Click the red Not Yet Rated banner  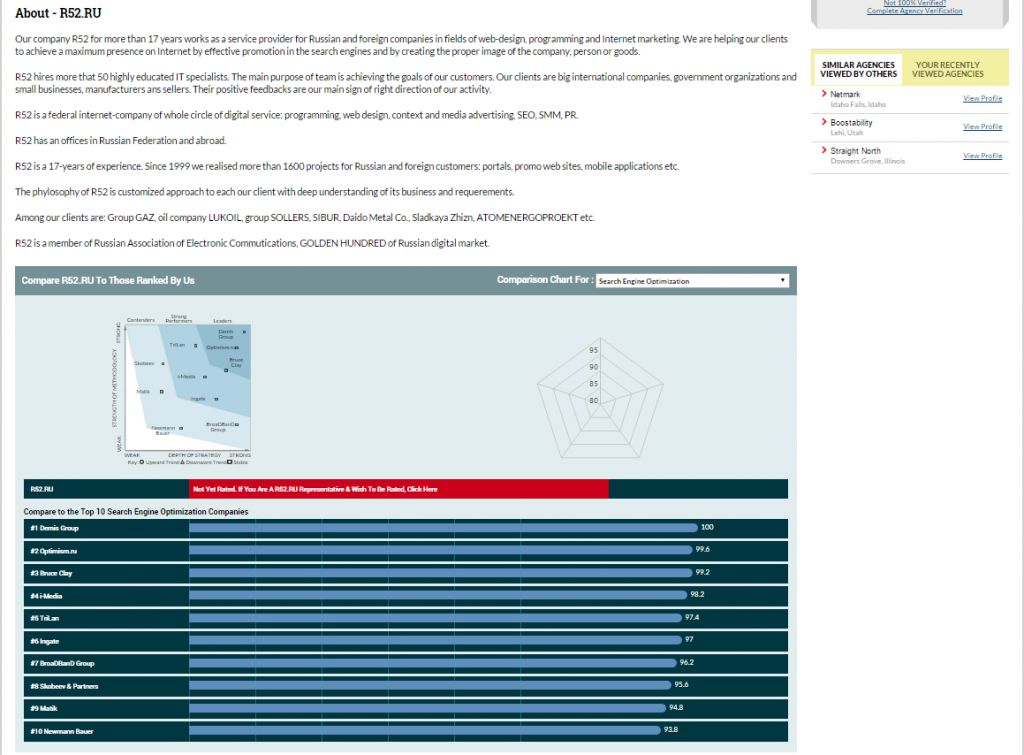398,489
